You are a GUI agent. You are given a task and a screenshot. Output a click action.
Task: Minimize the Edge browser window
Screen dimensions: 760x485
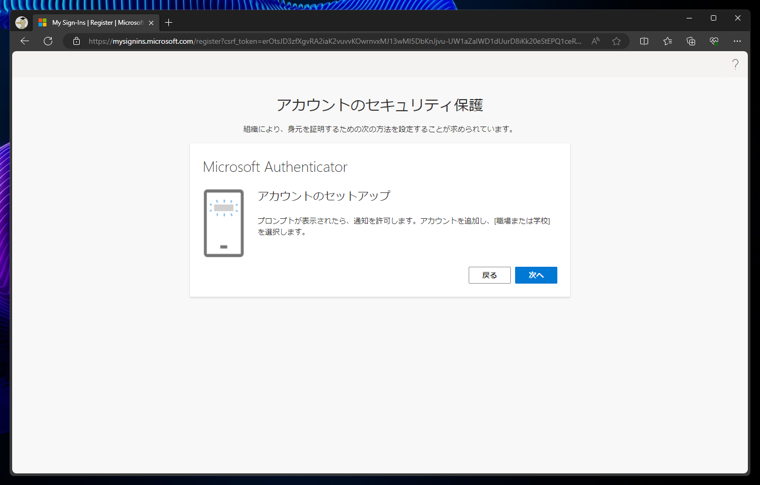pos(689,18)
